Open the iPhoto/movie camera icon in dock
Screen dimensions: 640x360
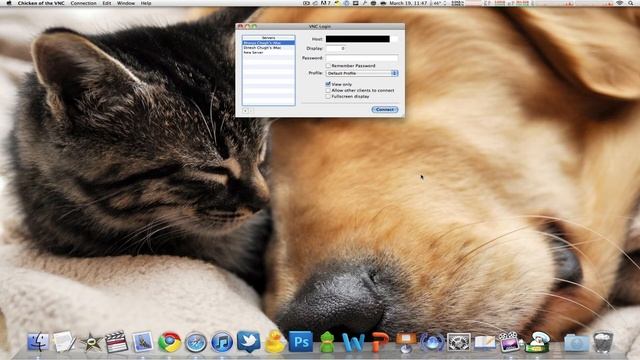[509, 341]
